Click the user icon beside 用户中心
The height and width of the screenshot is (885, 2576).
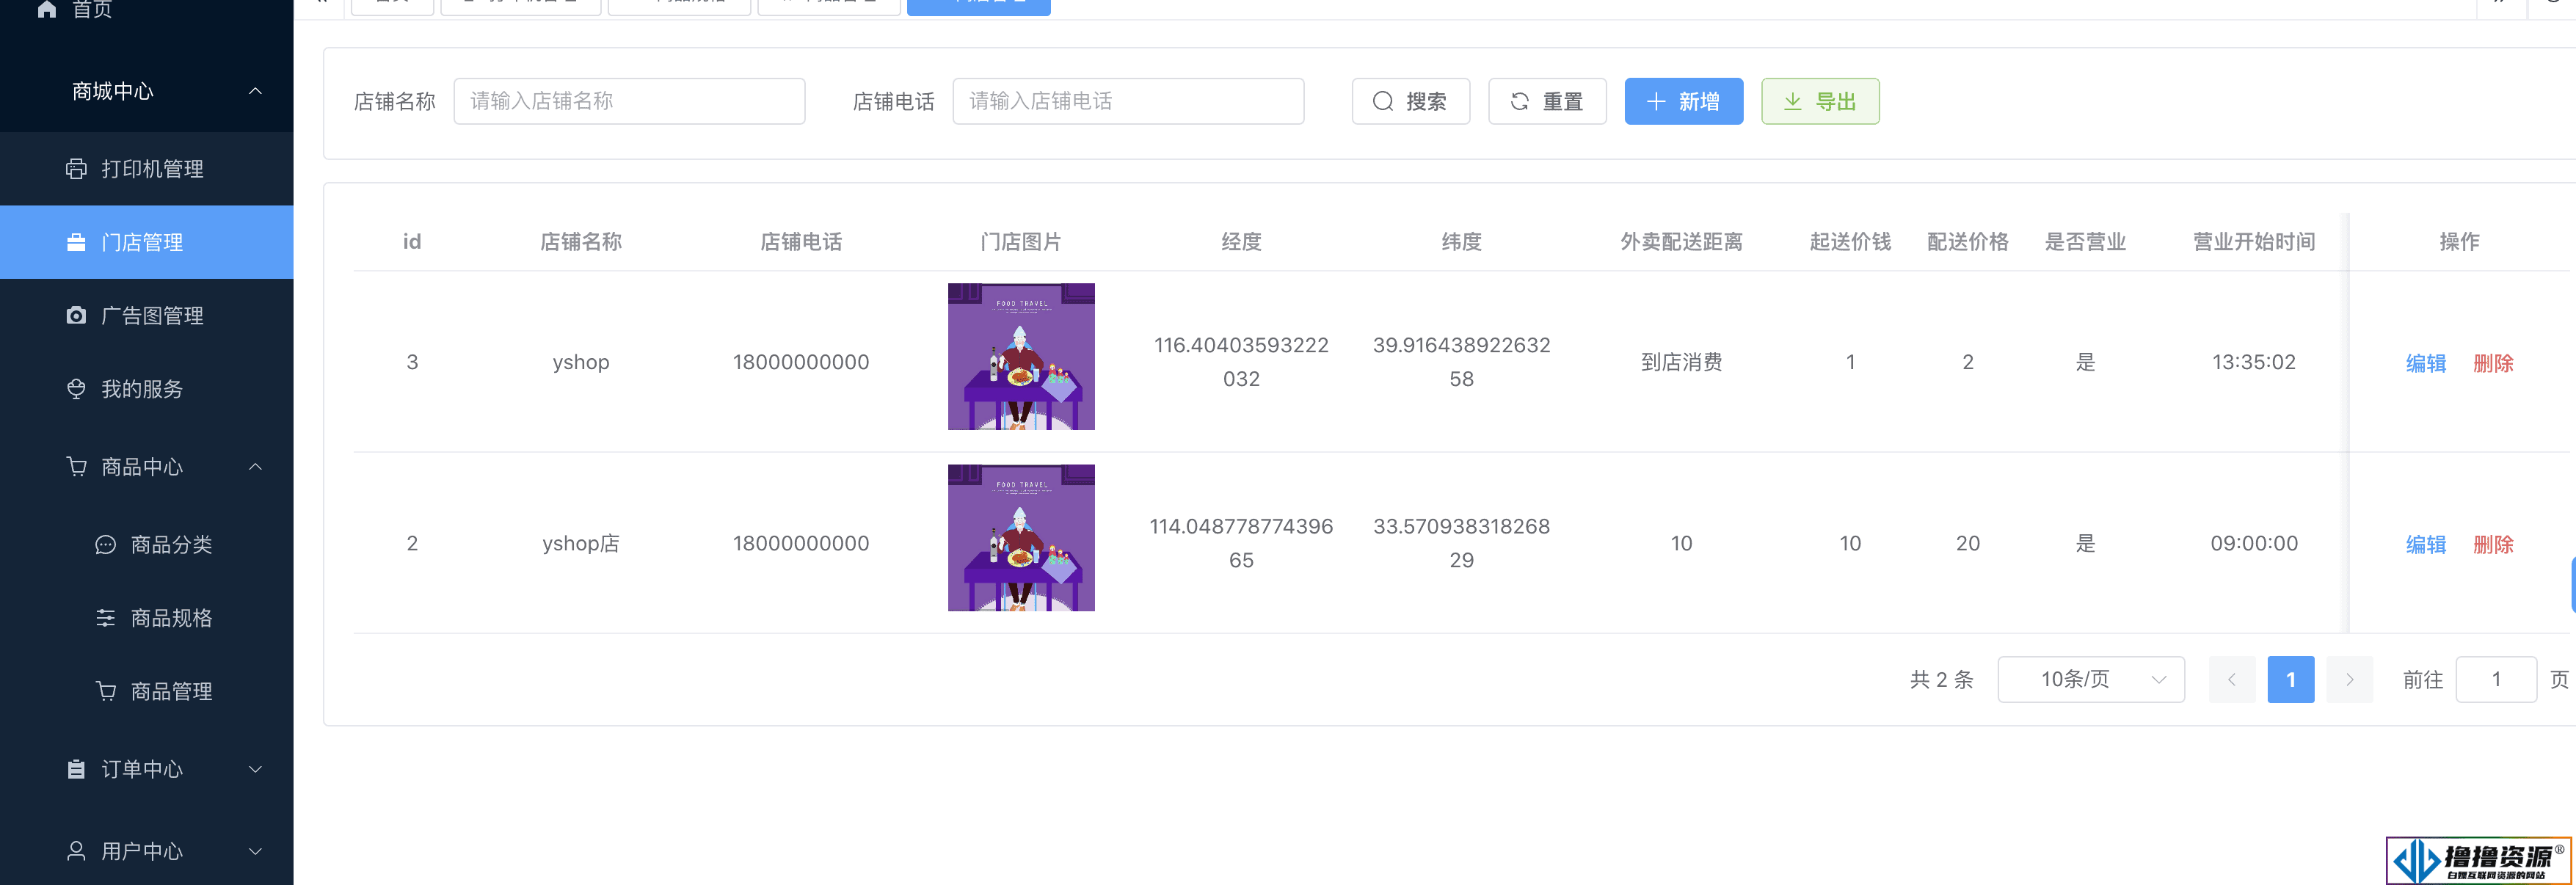(x=76, y=851)
